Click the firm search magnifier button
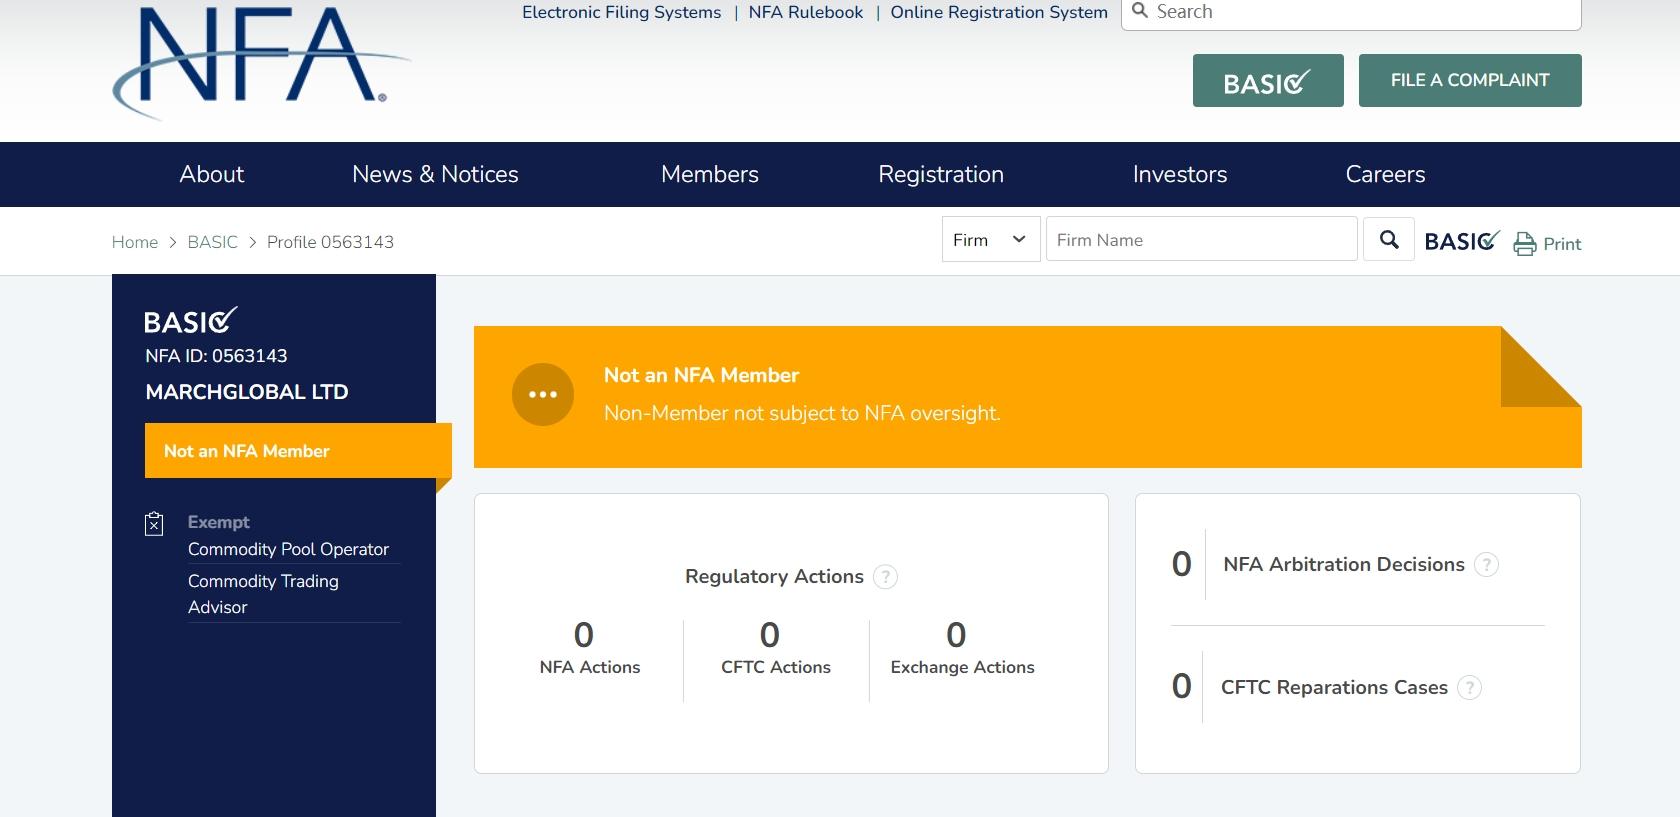 (x=1389, y=240)
